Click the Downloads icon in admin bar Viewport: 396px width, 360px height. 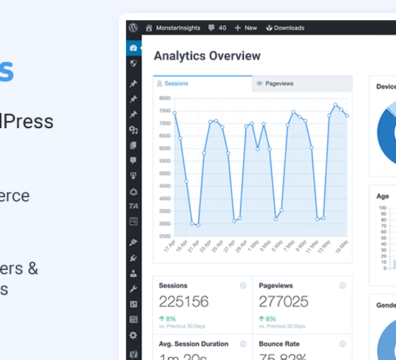[269, 28]
